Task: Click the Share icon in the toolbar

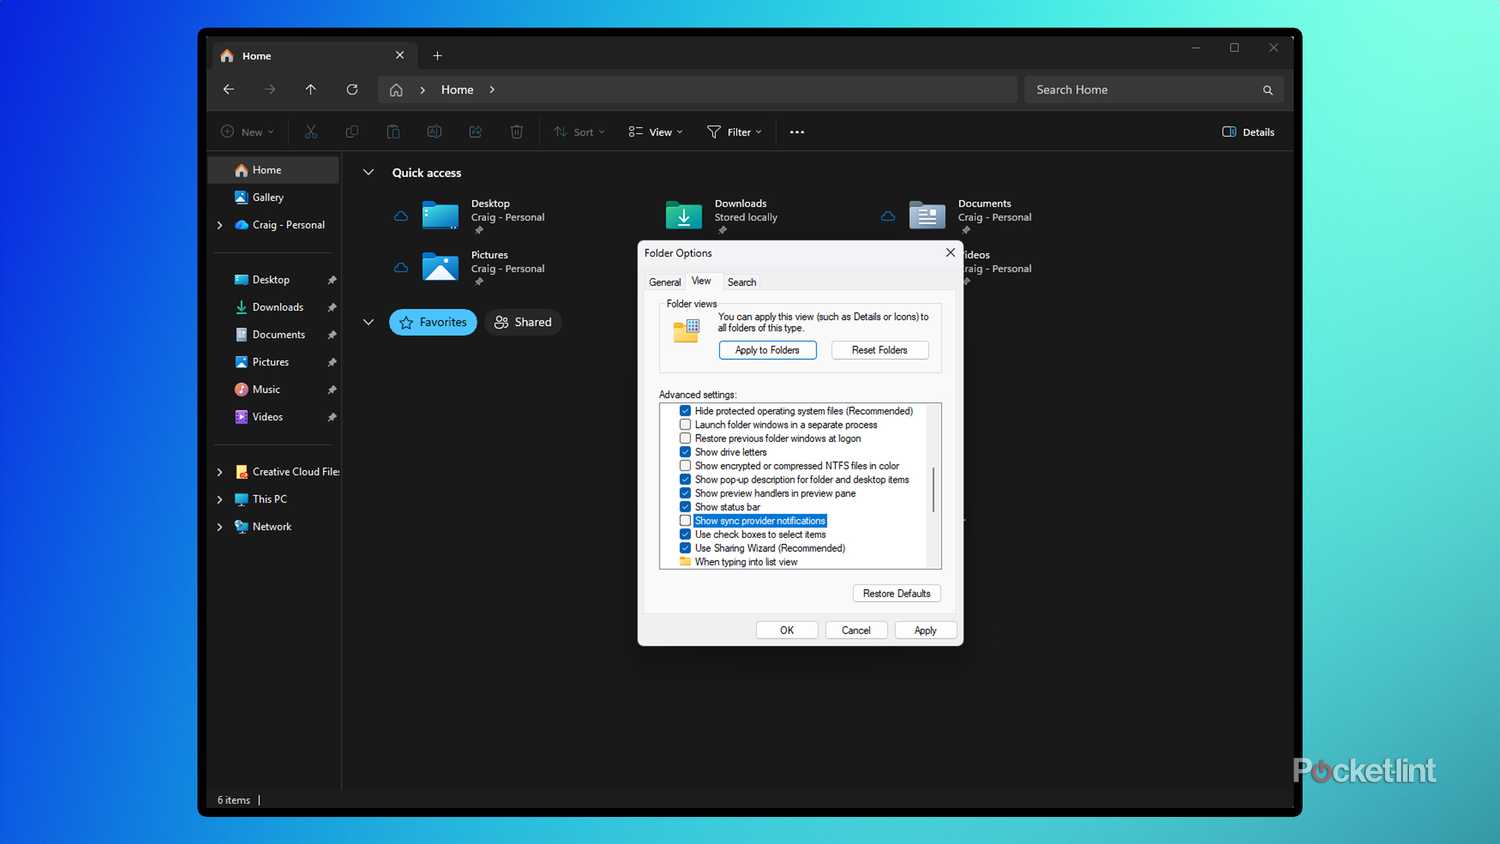Action: click(x=475, y=131)
